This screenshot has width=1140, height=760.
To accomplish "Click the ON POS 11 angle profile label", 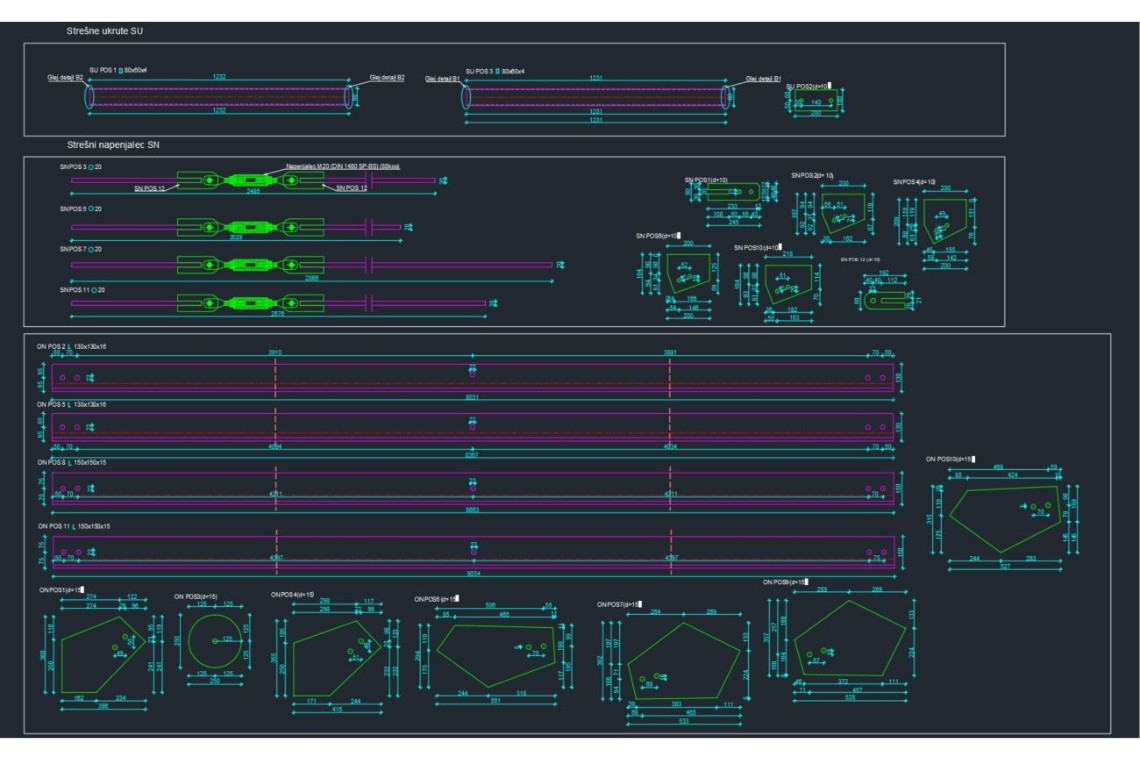I will coord(73,524).
